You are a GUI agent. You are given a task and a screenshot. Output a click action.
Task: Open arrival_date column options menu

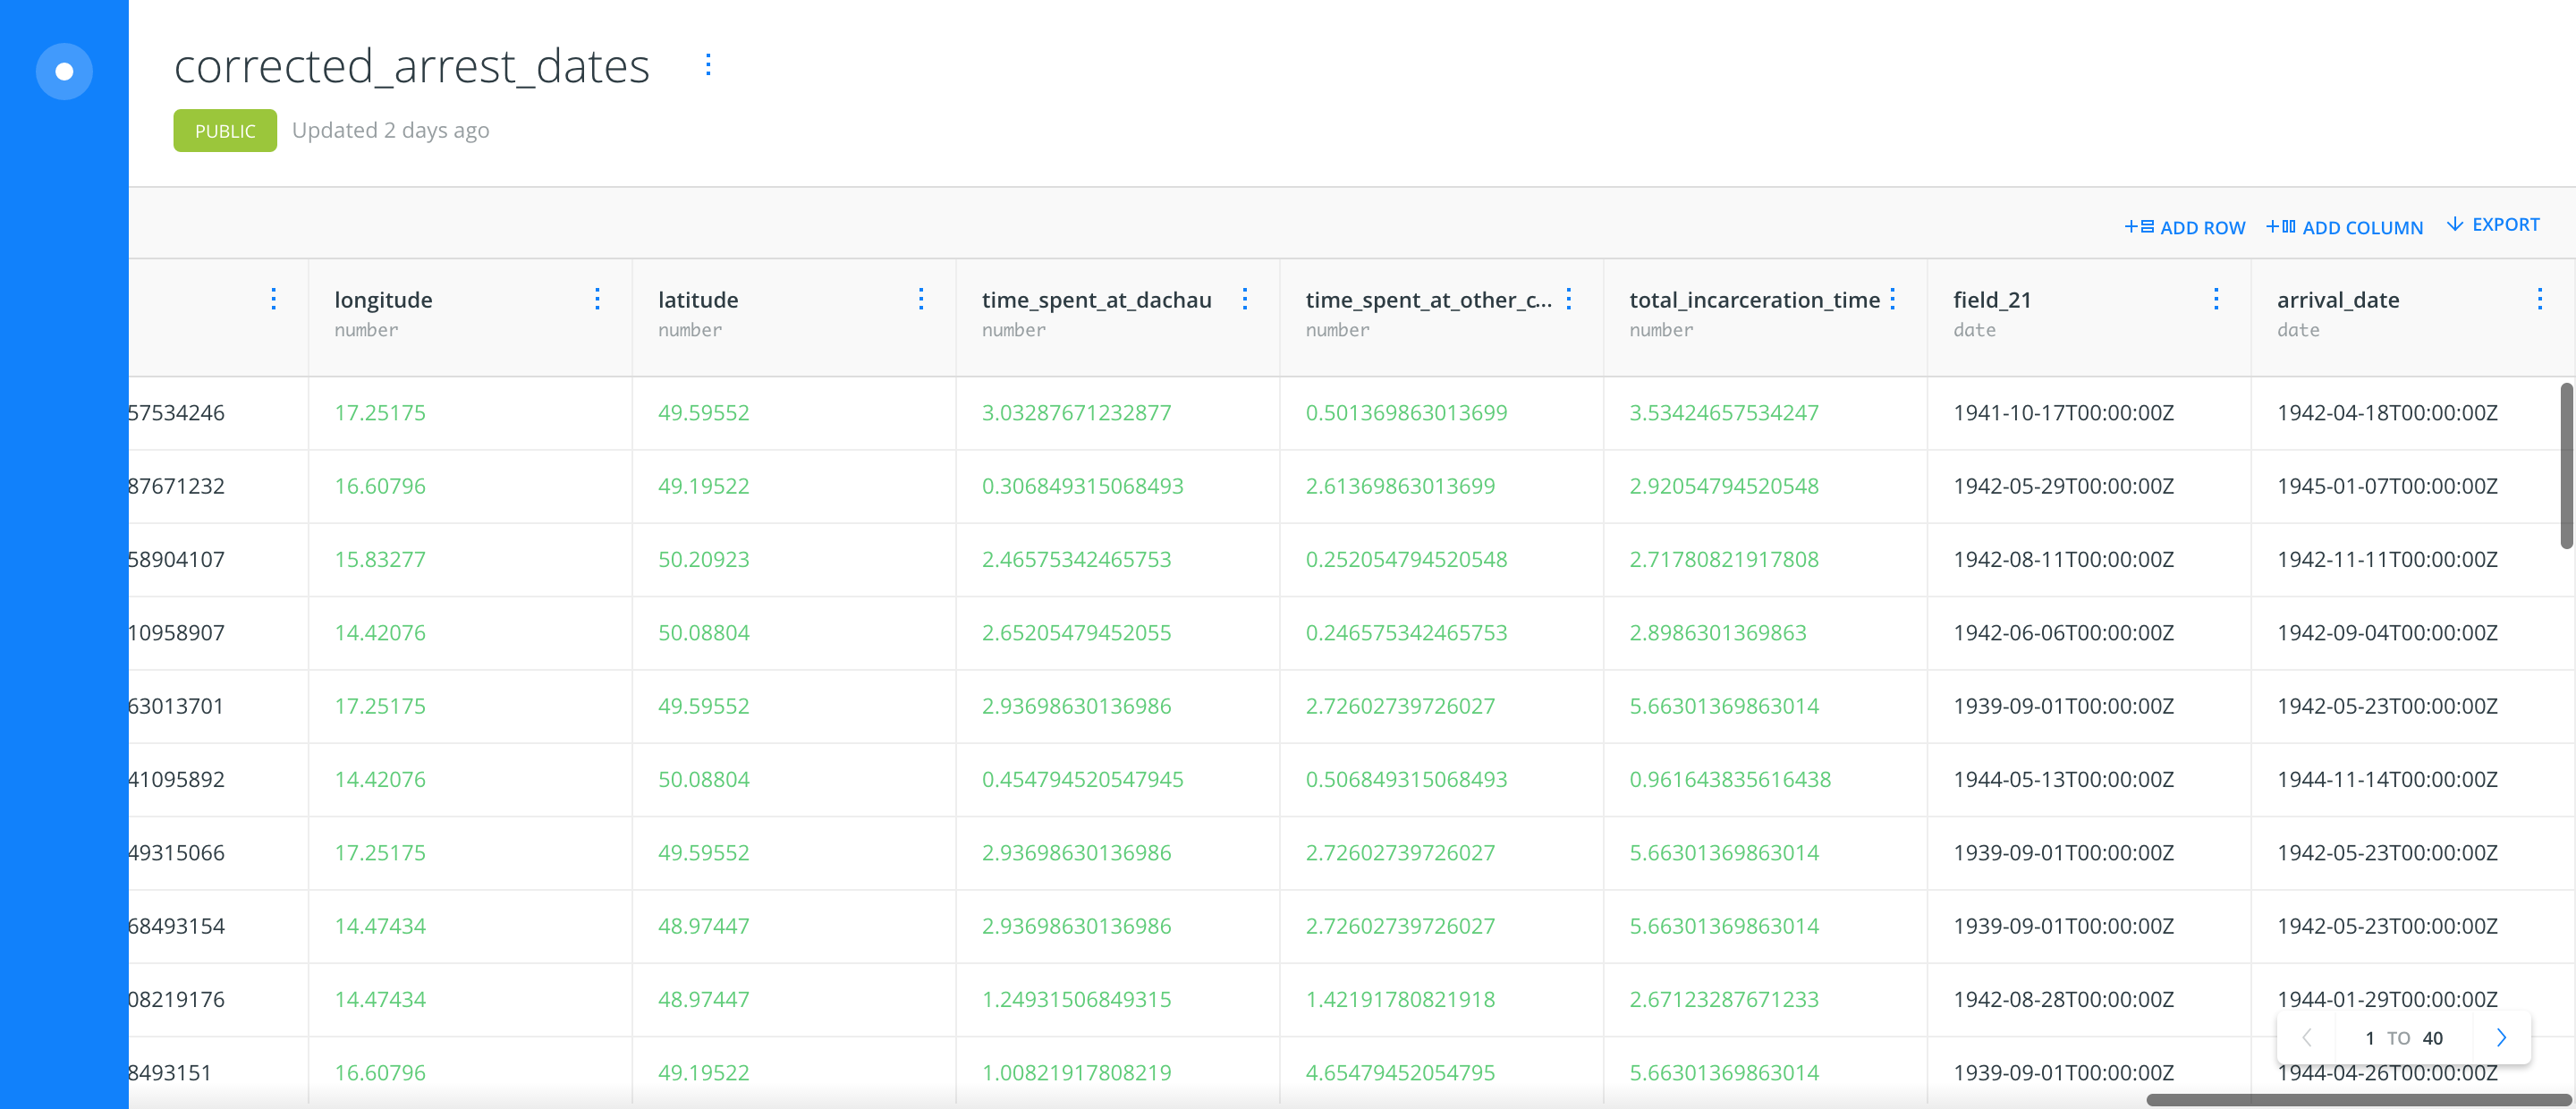2539,299
